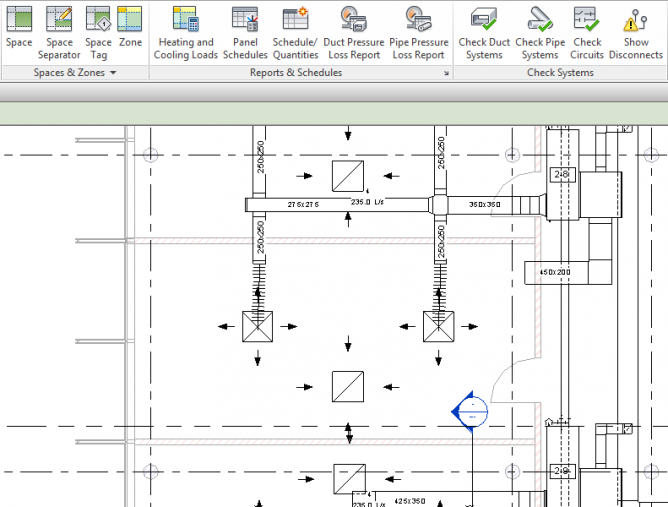Run Check Duct Systems

pyautogui.click(x=484, y=33)
